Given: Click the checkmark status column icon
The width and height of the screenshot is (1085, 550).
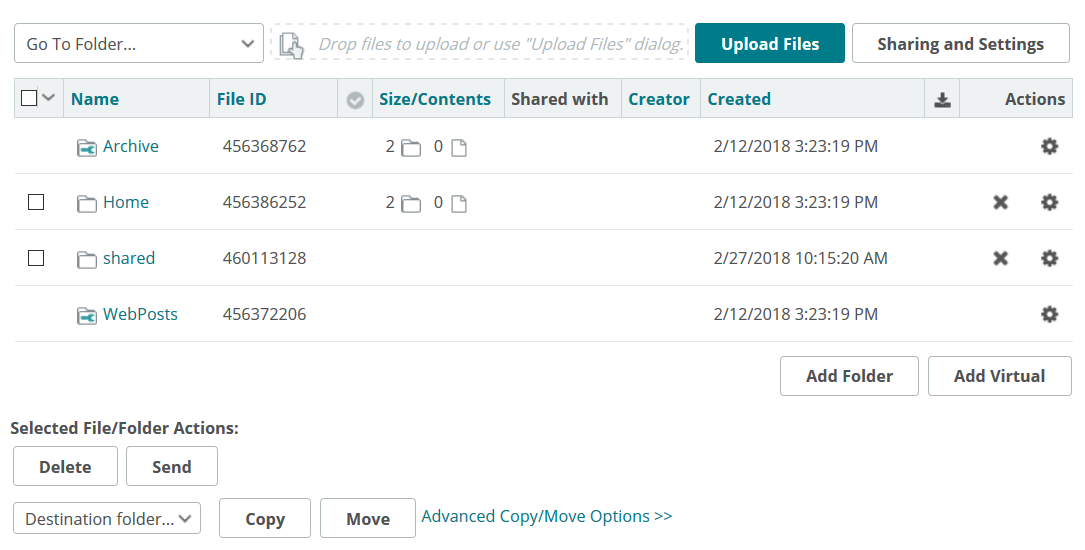Looking at the screenshot, I should (355, 100).
